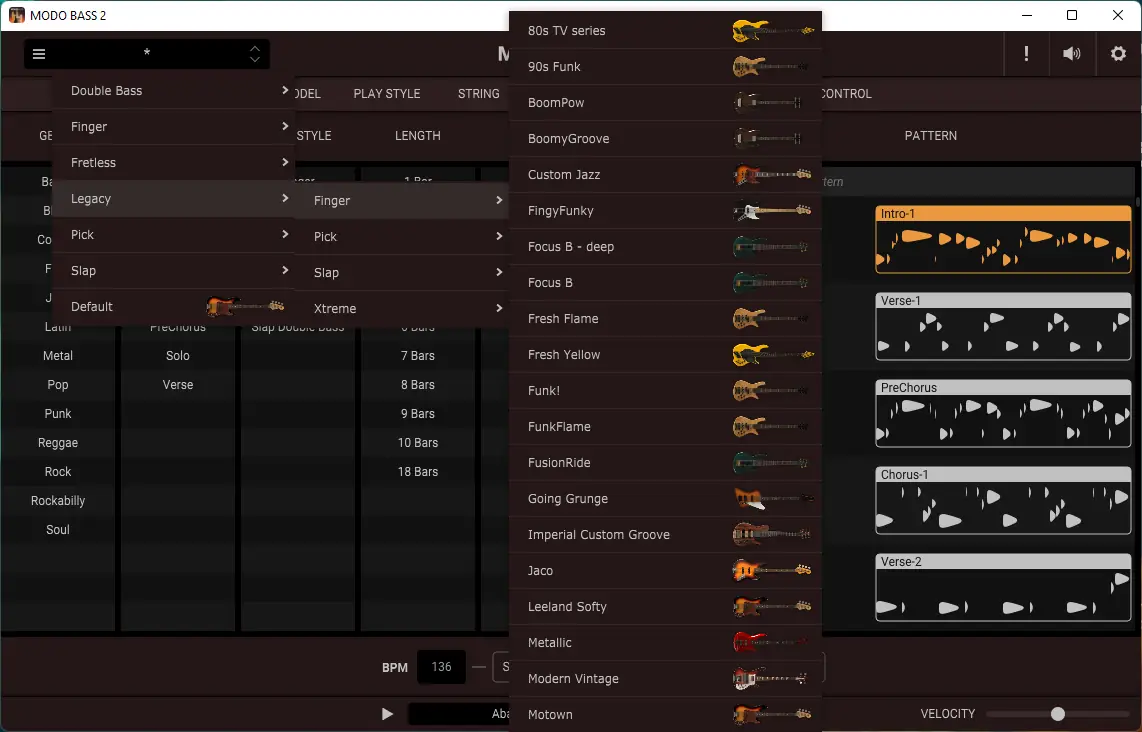Expand the Xtreme submenu
1142x732 pixels.
(x=402, y=309)
